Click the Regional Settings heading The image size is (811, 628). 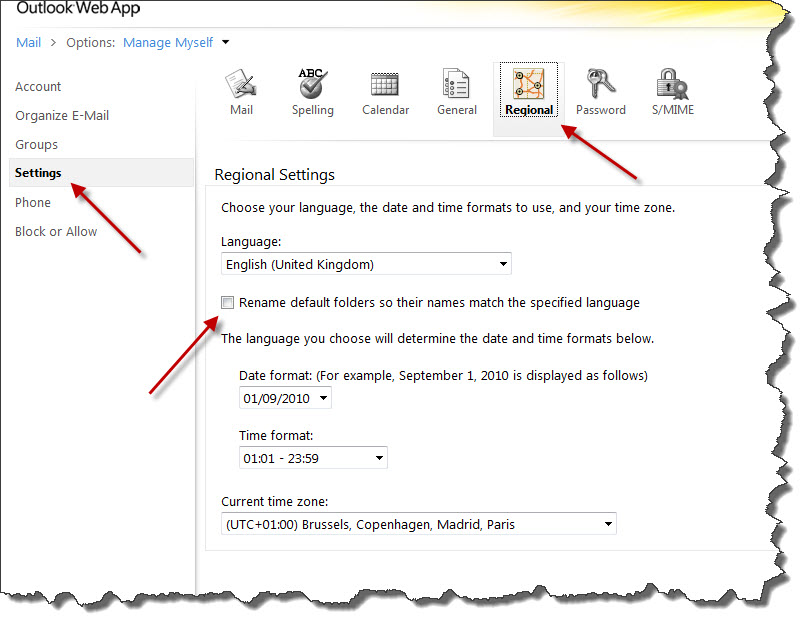[274, 175]
